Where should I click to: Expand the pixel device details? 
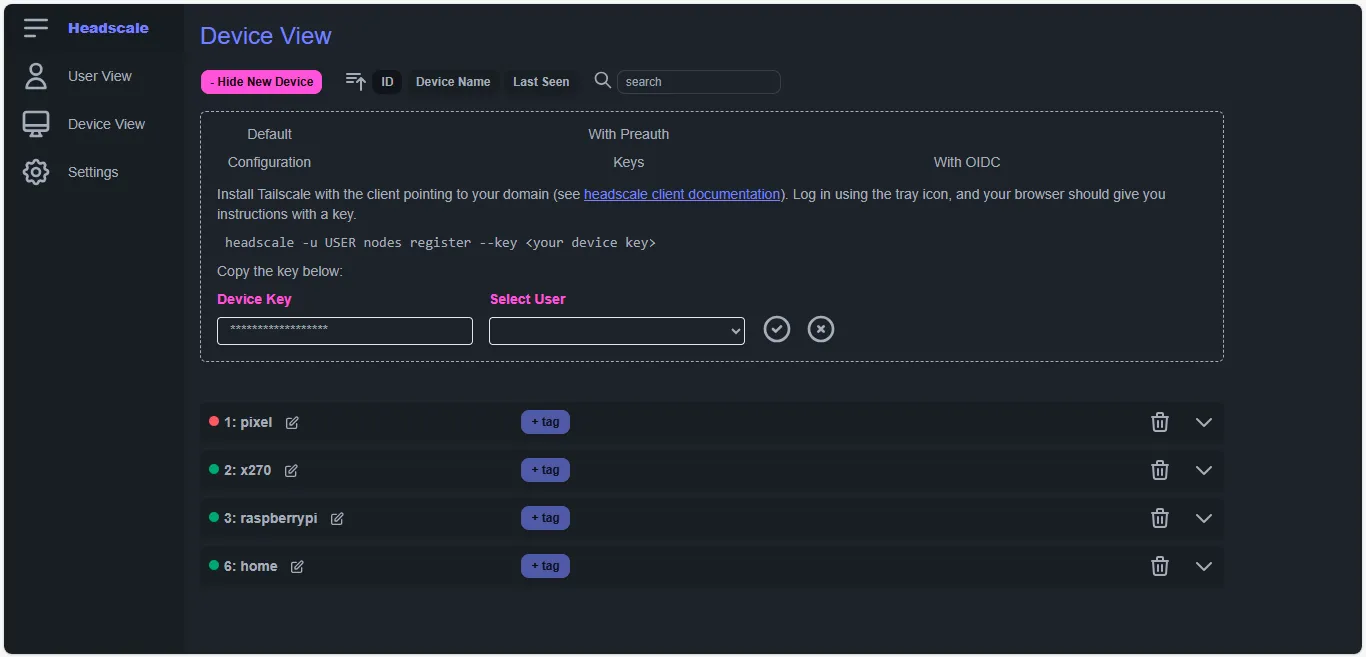1203,422
